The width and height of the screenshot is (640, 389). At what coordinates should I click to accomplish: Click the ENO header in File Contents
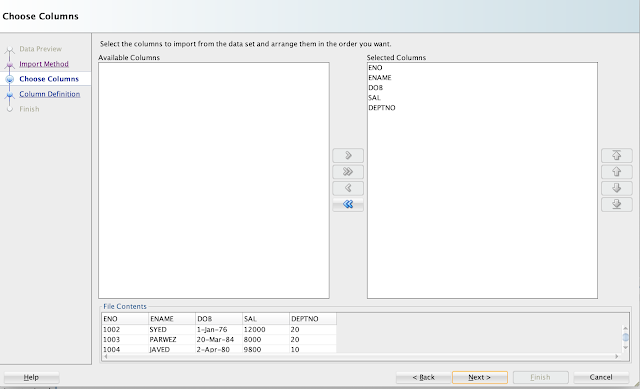tap(125, 319)
